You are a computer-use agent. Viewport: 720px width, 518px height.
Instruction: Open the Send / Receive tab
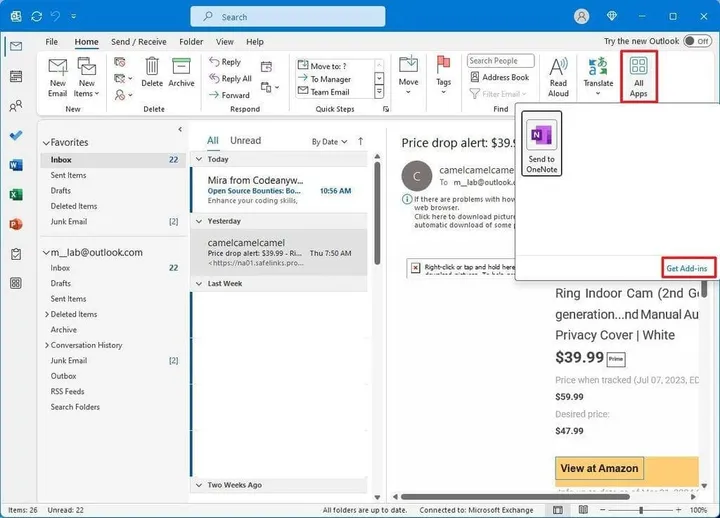(139, 42)
